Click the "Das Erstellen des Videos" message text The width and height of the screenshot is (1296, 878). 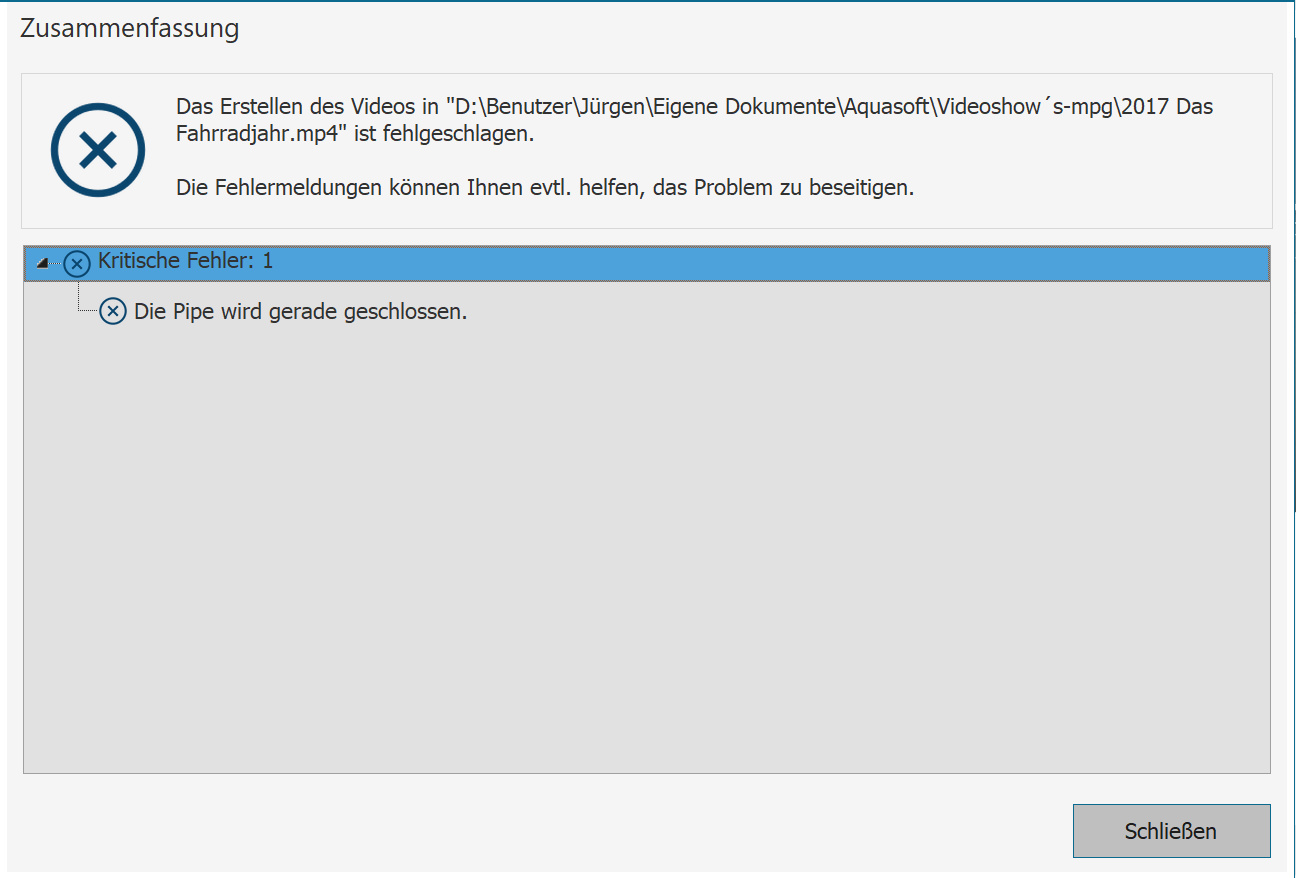click(290, 107)
